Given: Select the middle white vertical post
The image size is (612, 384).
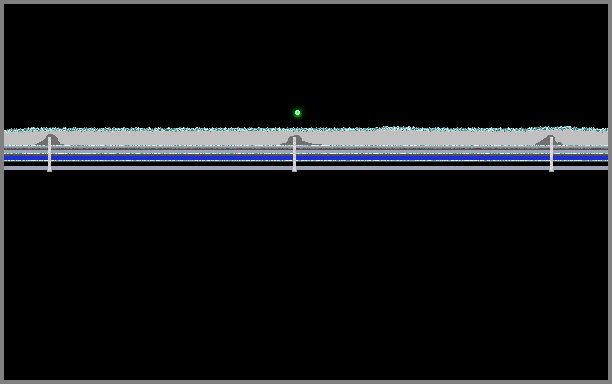Looking at the screenshot, I should click(295, 154).
